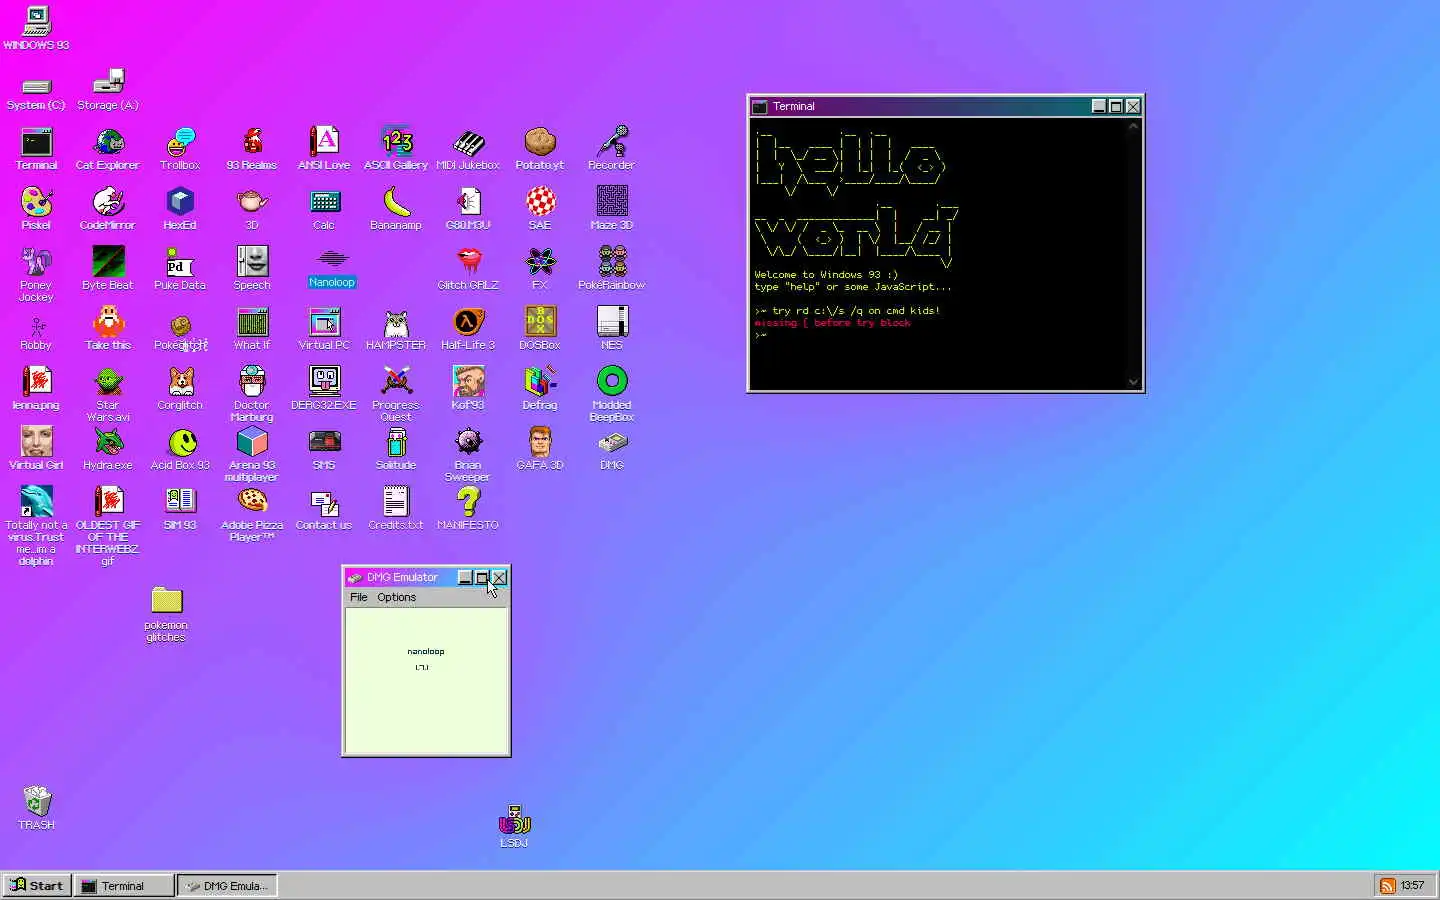Open the GAFA 3D icon
The height and width of the screenshot is (900, 1440).
click(540, 449)
